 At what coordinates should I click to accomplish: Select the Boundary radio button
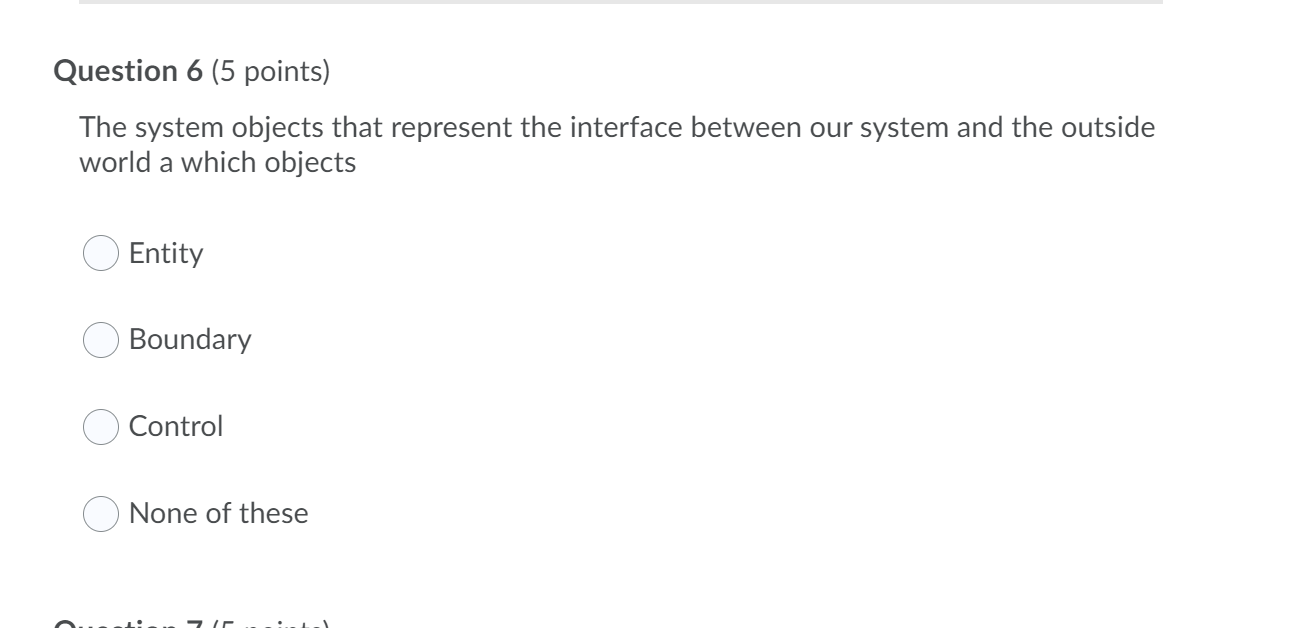click(x=100, y=341)
